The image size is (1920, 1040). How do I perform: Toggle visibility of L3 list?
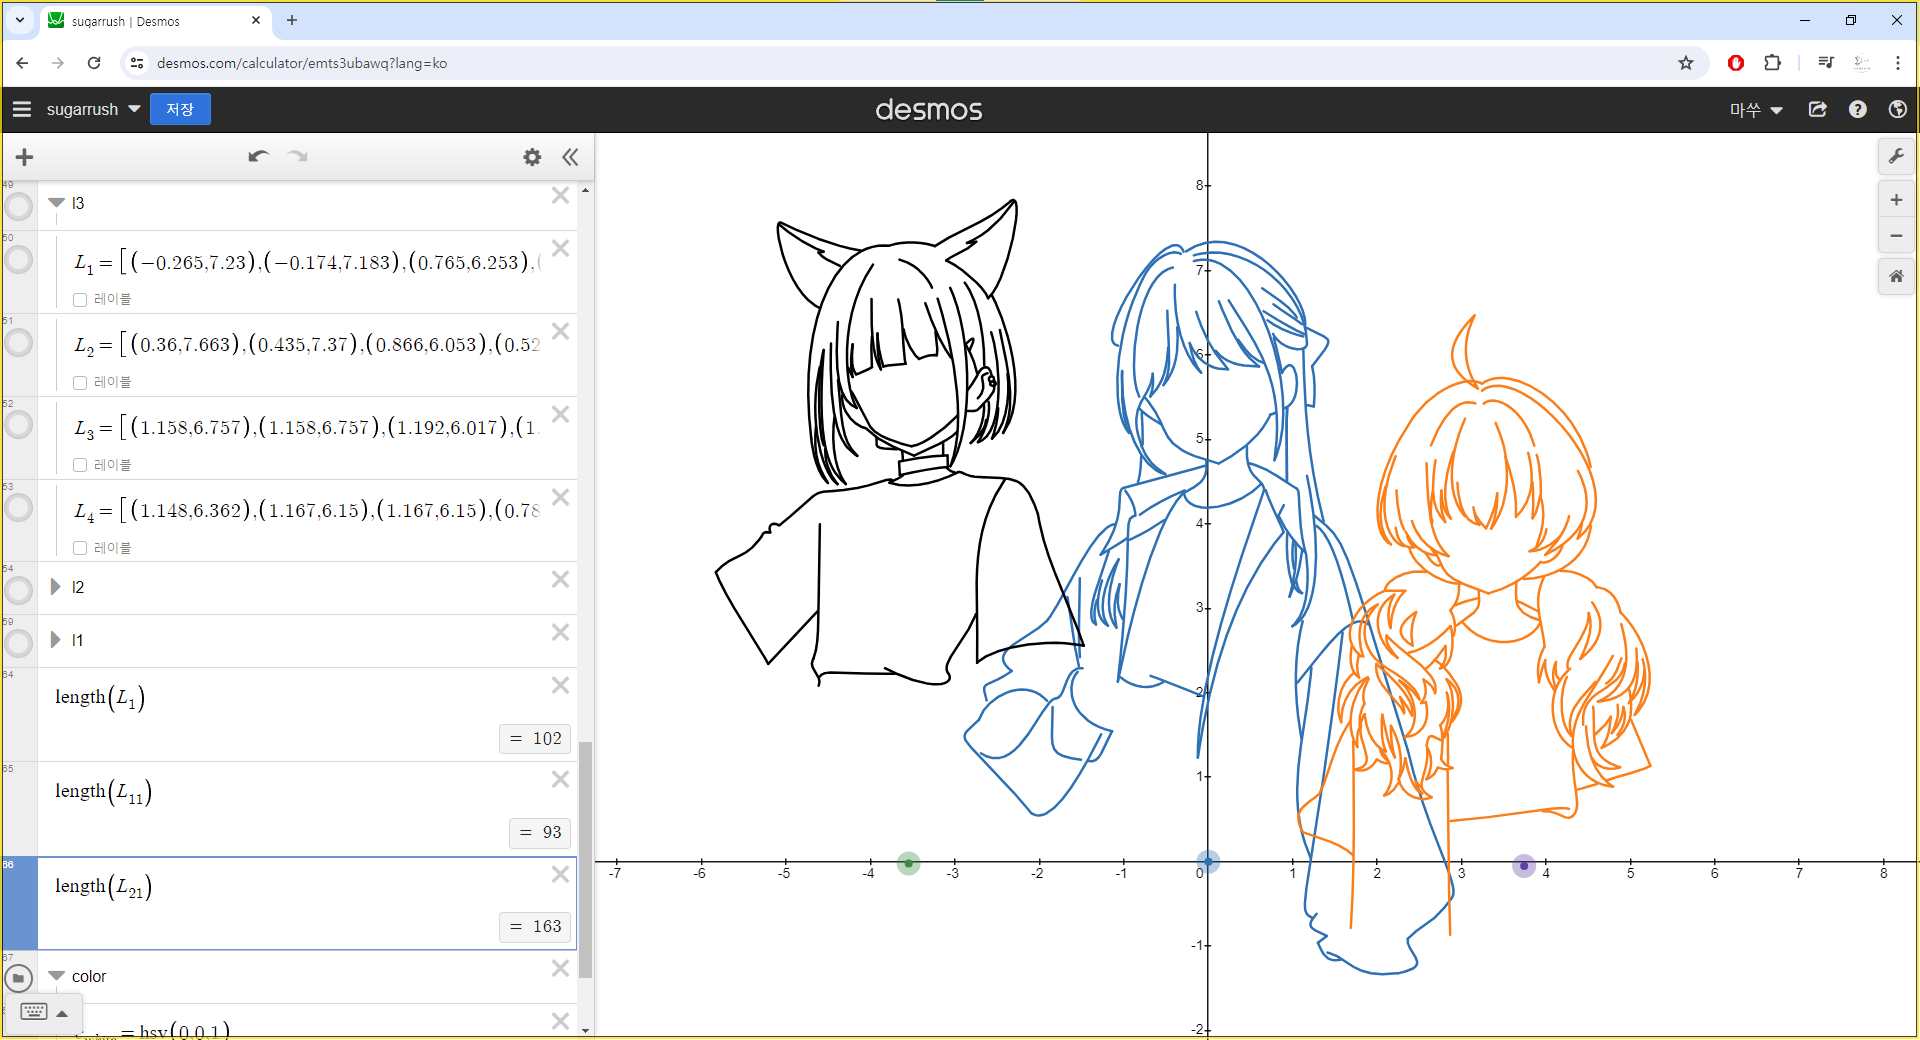click(x=19, y=425)
